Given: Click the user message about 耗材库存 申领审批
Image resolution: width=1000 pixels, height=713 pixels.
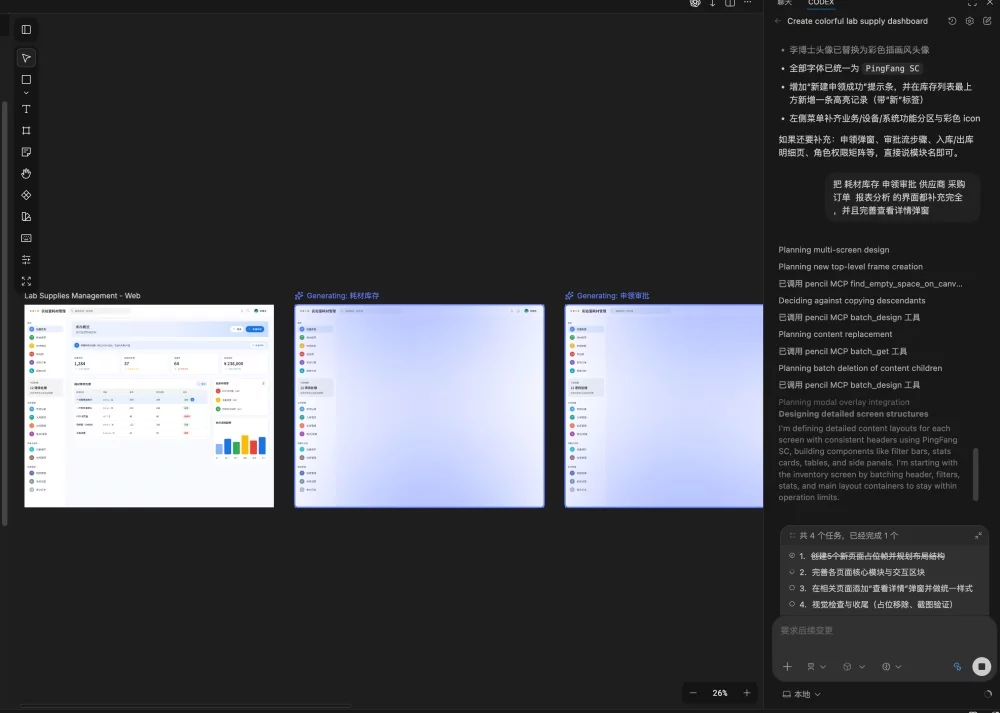Looking at the screenshot, I should 903,197.
